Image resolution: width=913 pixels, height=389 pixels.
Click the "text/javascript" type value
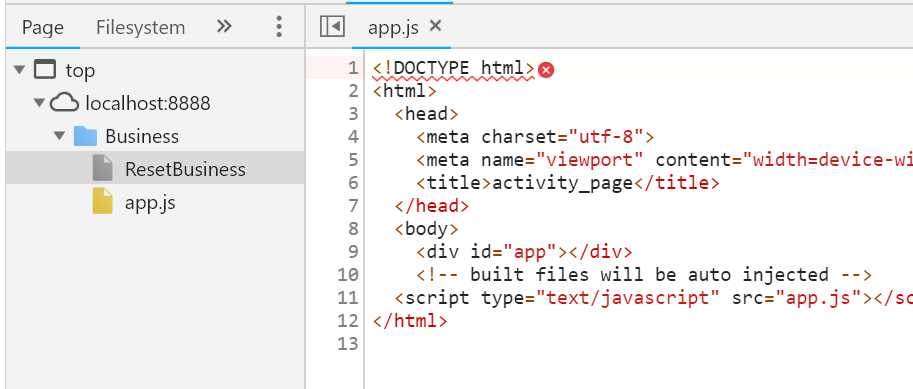coord(628,298)
